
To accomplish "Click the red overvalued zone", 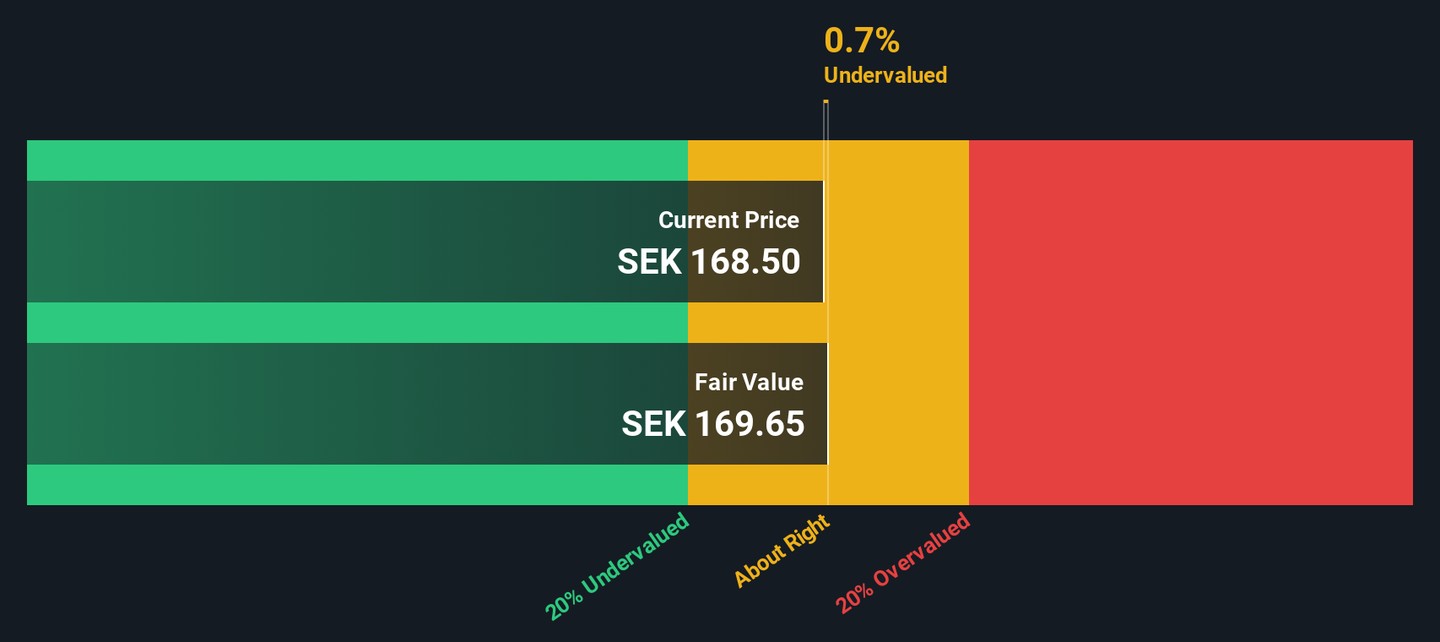I will point(1191,322).
